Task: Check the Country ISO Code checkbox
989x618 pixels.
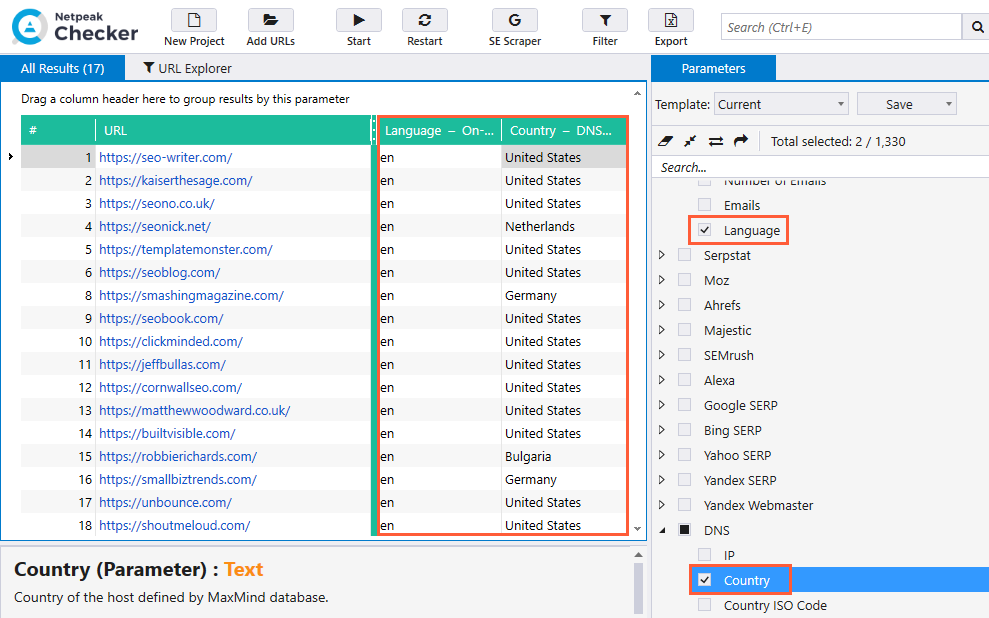Action: pos(705,605)
